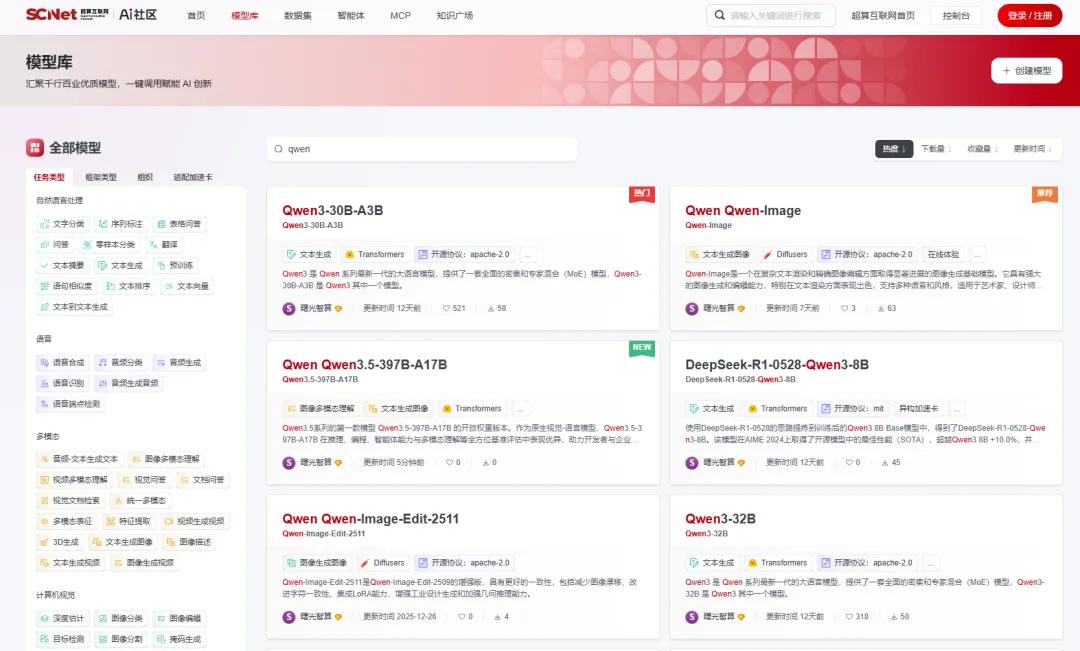Viewport: 1080px width, 651px height.
Task: Open the 在线体验 link on Qwen-Image card
Action: tap(944, 254)
